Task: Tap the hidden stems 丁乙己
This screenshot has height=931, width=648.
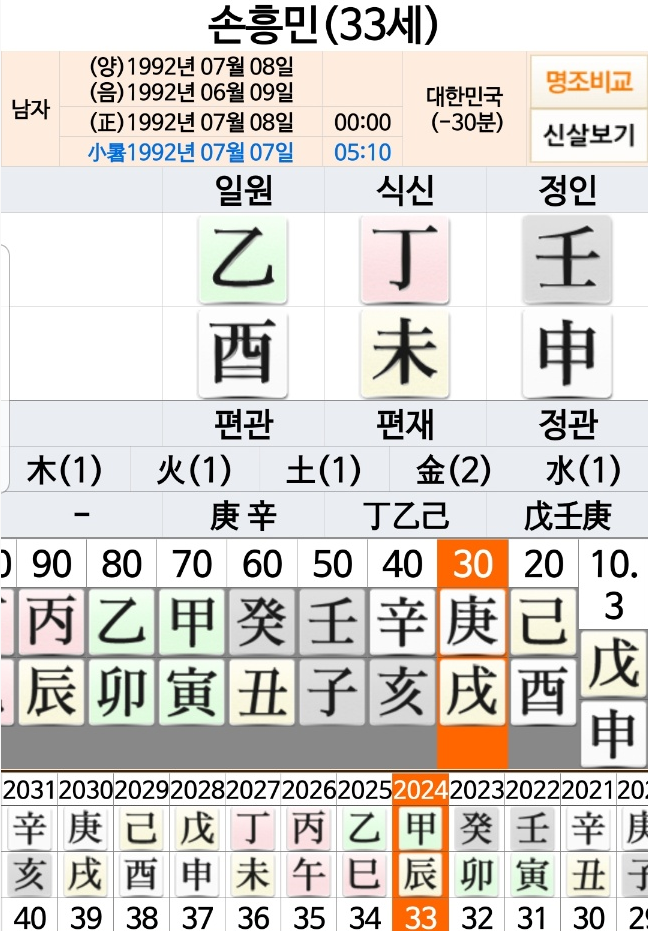Action: pos(405,516)
